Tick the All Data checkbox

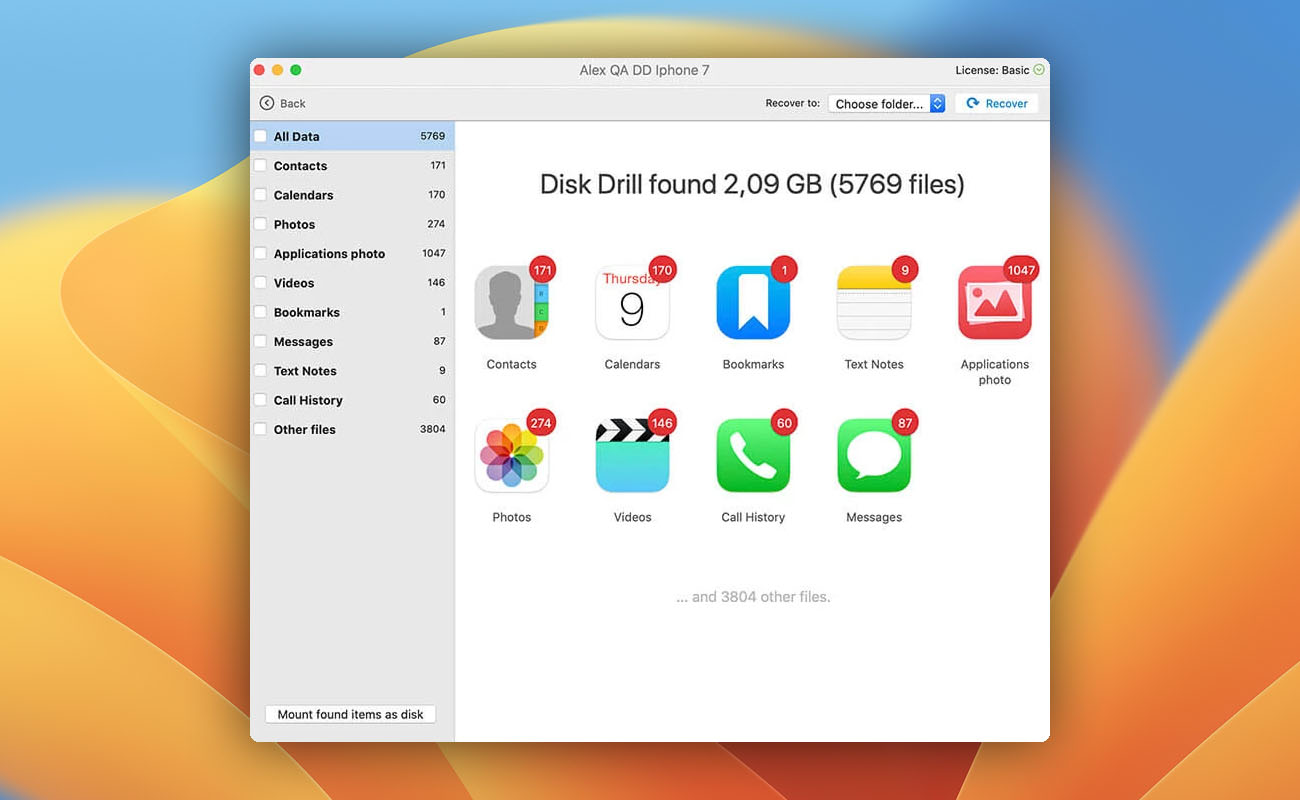(x=261, y=137)
